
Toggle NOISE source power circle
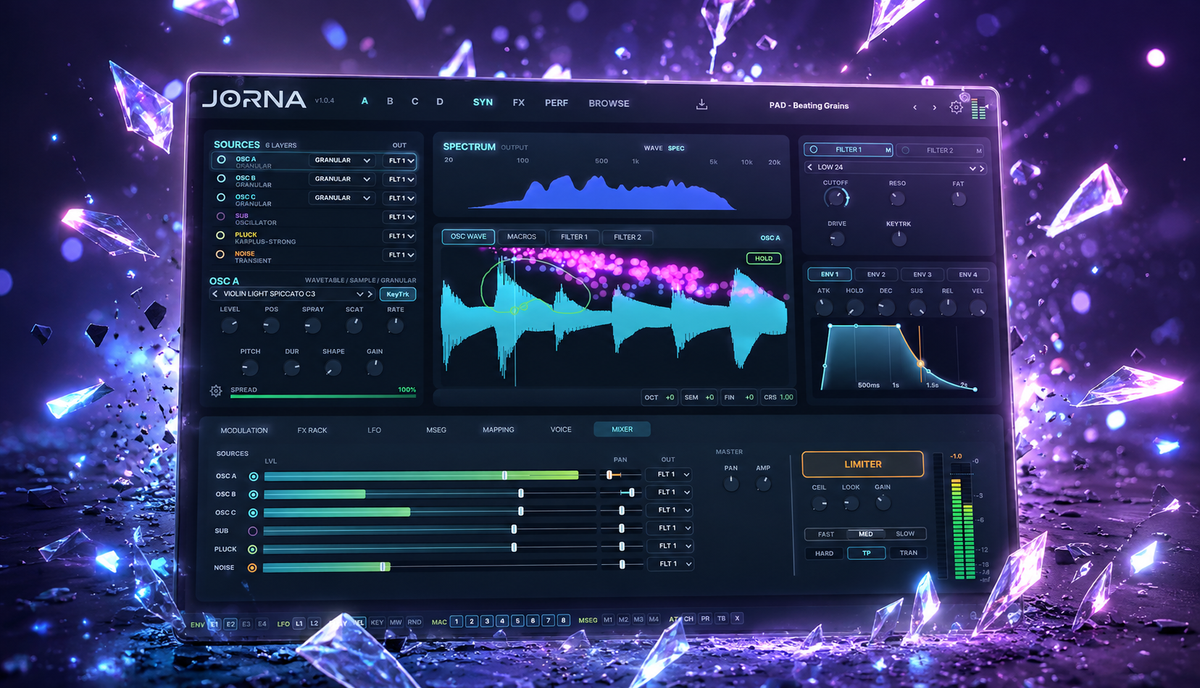click(222, 254)
